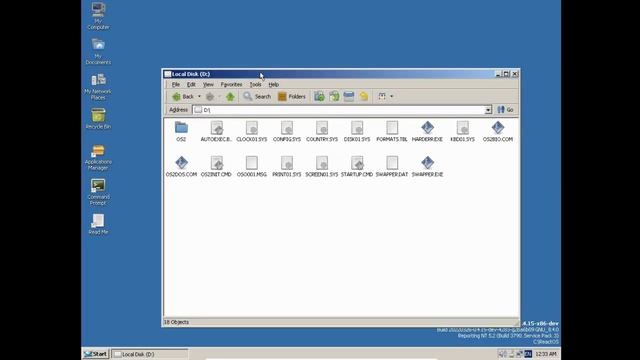This screenshot has width=640, height=360.
Task: Click the Local Disk (D:) taskbar button
Action: coord(150,354)
